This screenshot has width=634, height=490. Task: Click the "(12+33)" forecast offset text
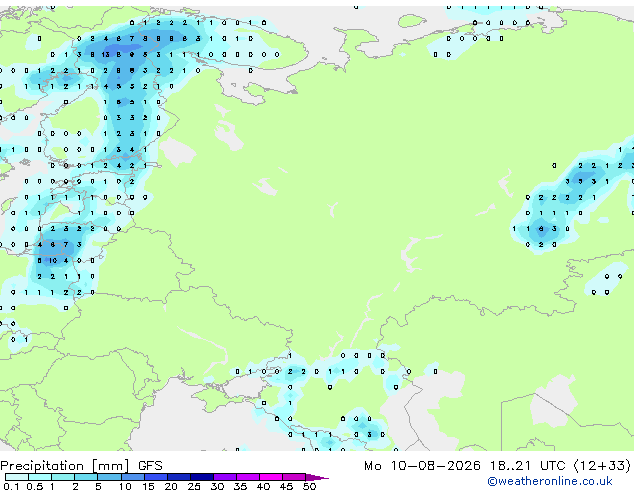602,466
